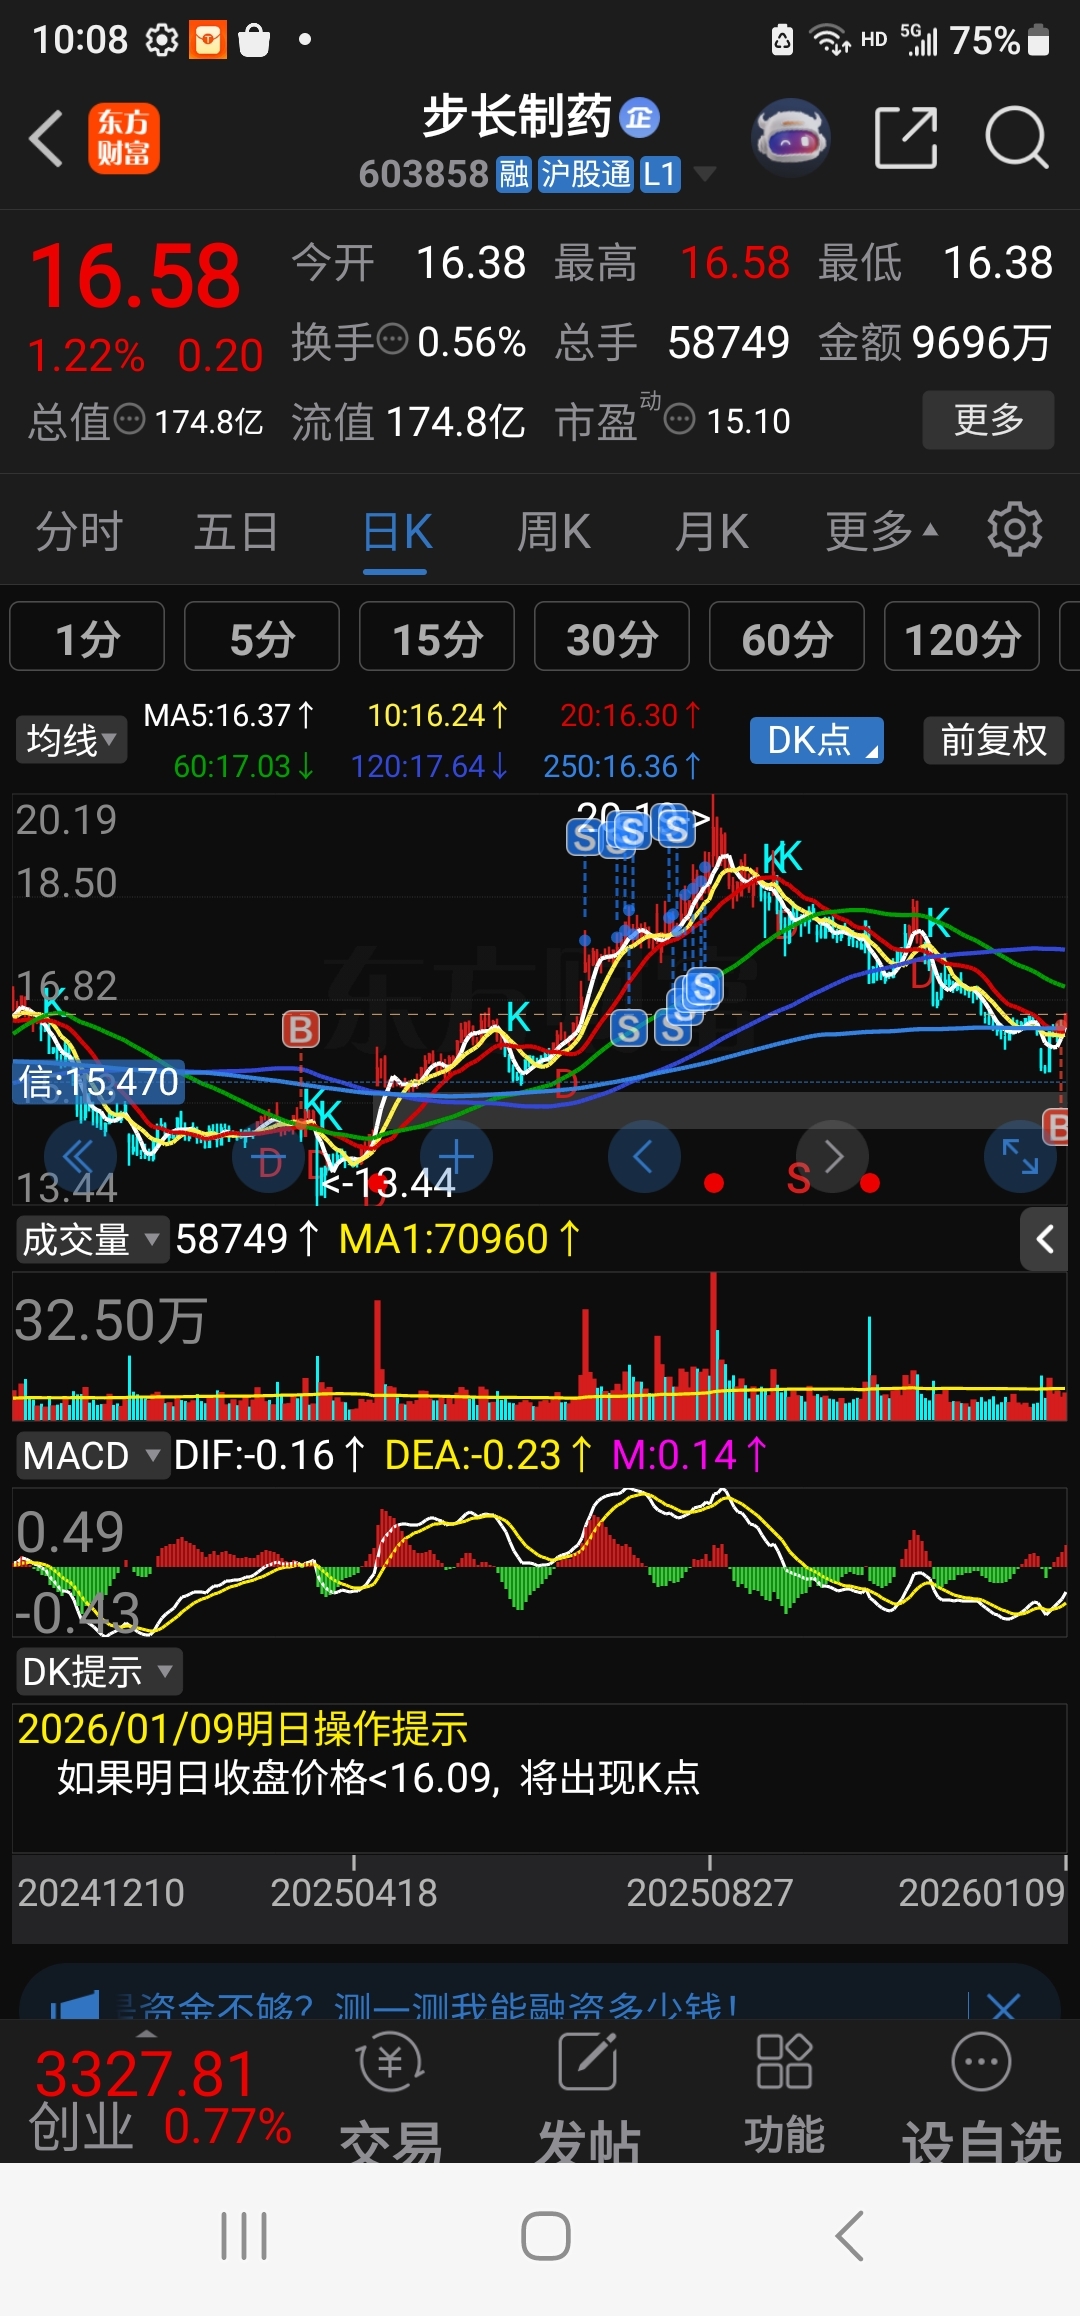Tap the 换手 info circle icon
The width and height of the screenshot is (1080, 2316).
tap(393, 340)
